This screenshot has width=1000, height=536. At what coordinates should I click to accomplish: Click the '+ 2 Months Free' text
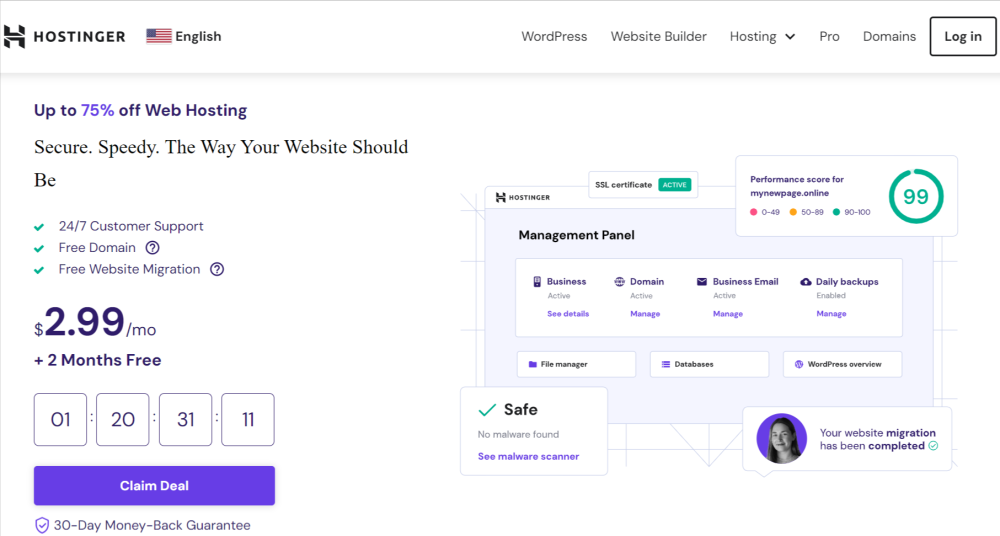click(98, 360)
